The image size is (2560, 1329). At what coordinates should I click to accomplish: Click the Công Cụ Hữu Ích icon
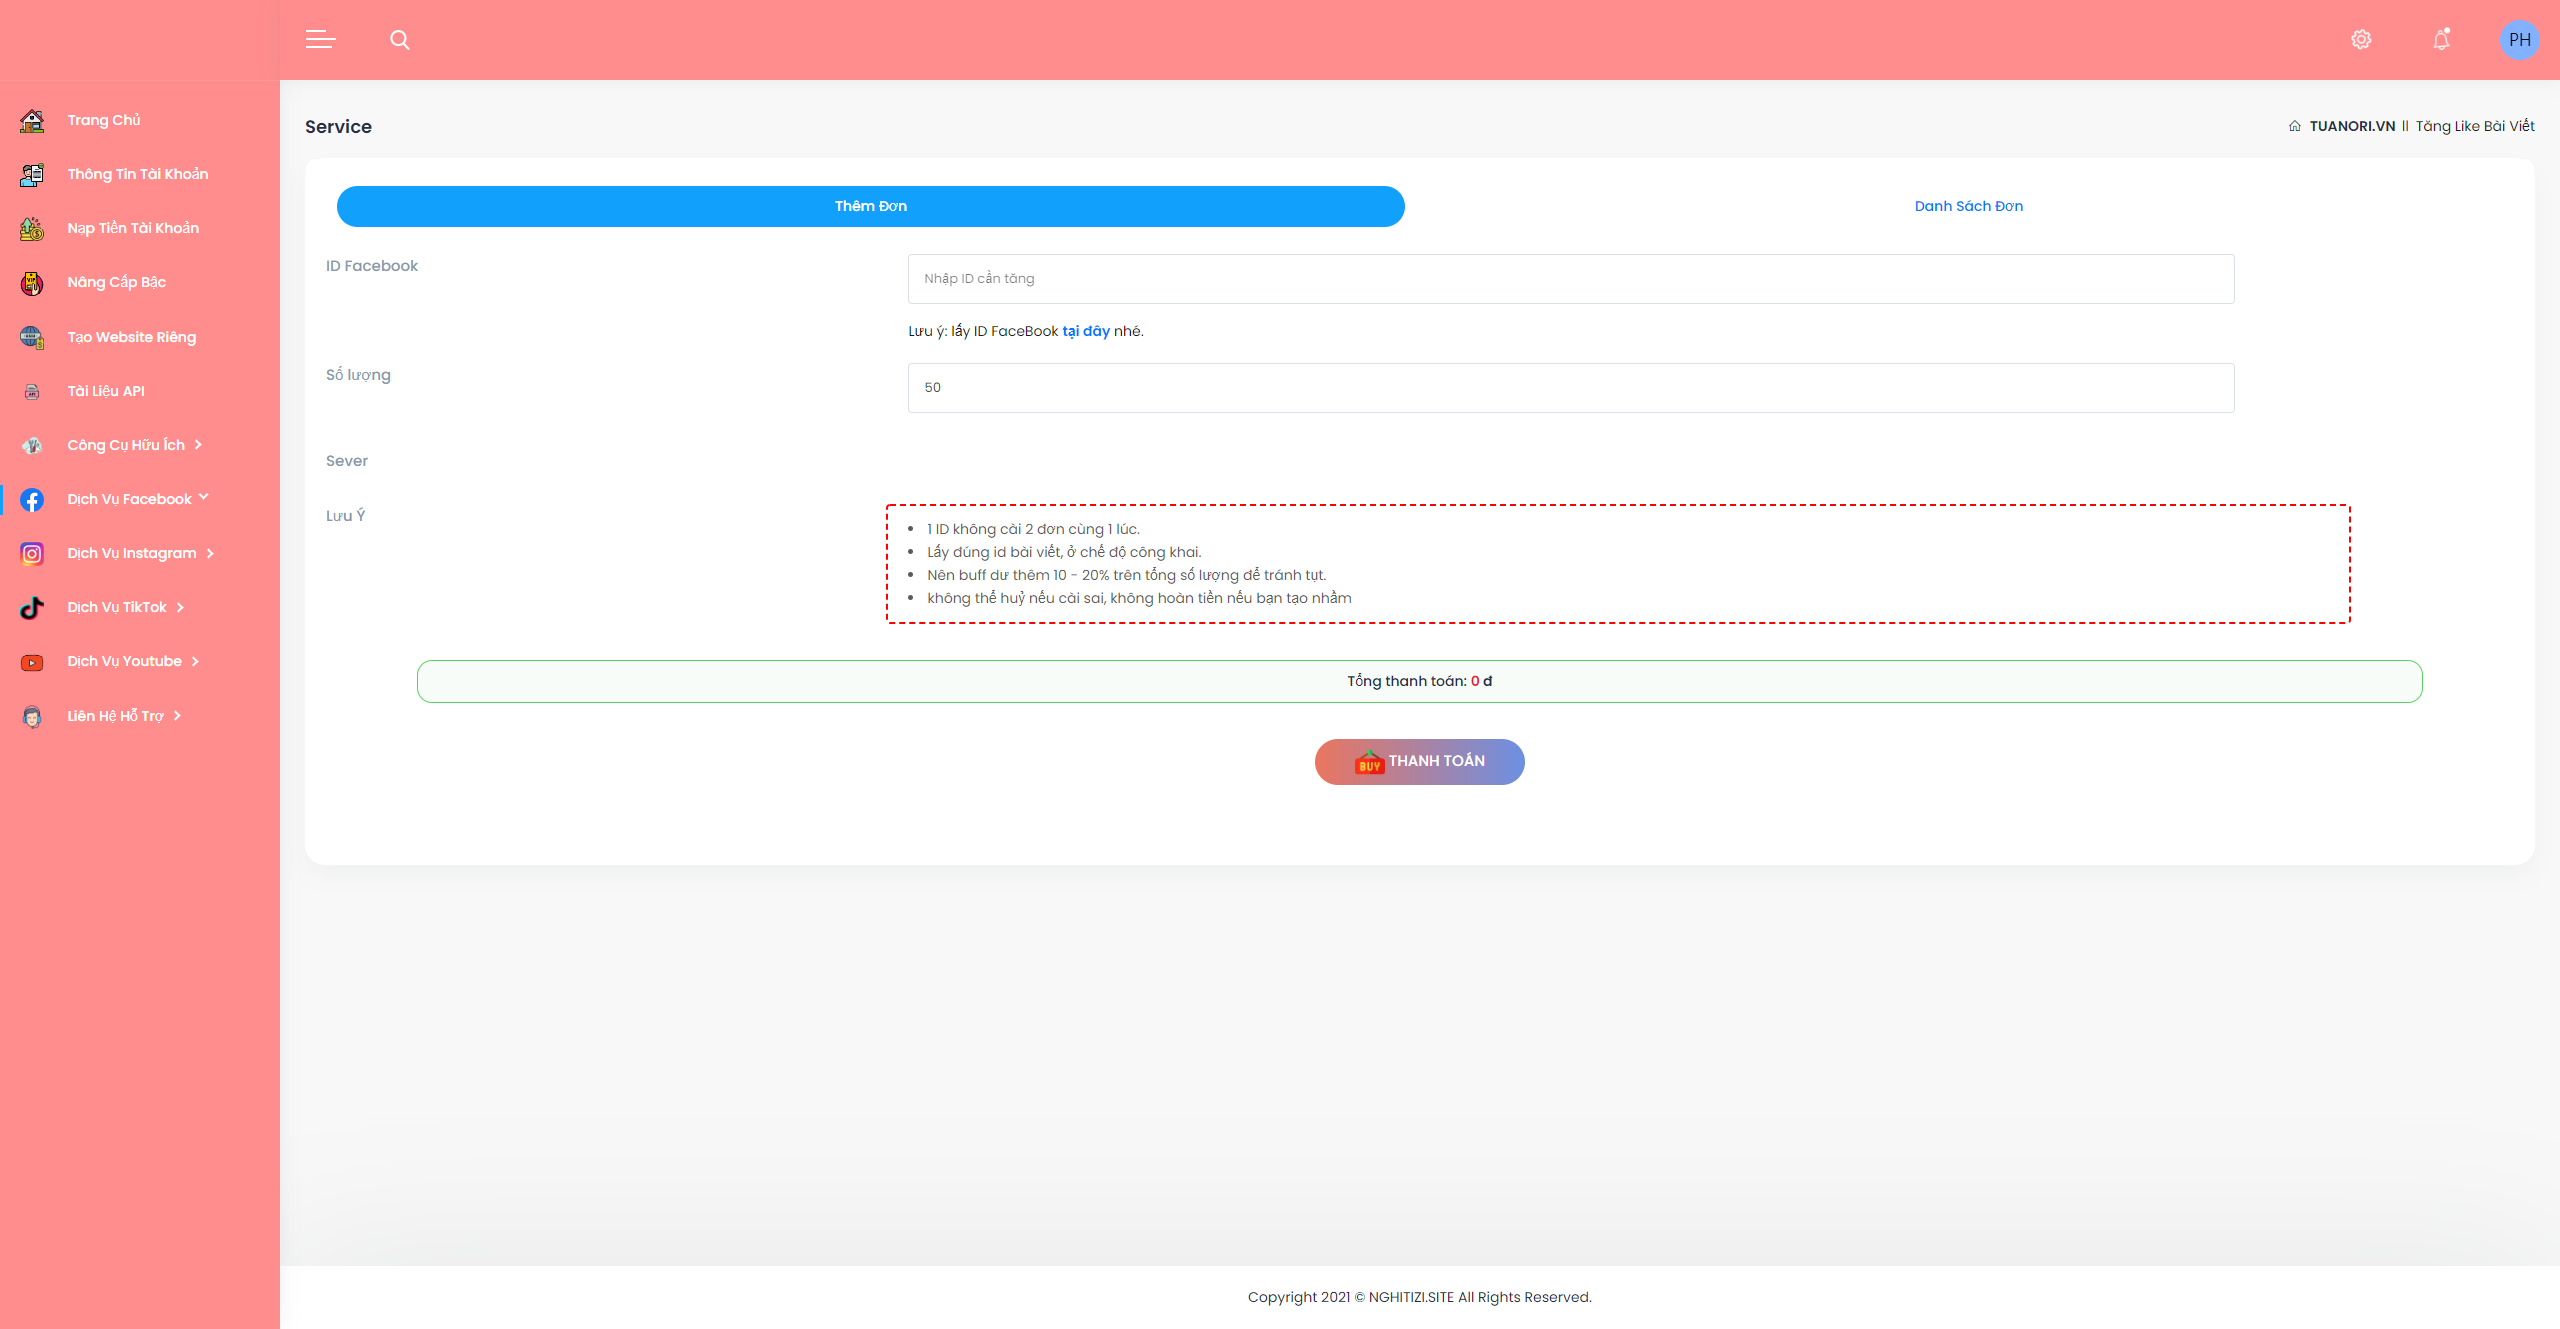(32, 446)
